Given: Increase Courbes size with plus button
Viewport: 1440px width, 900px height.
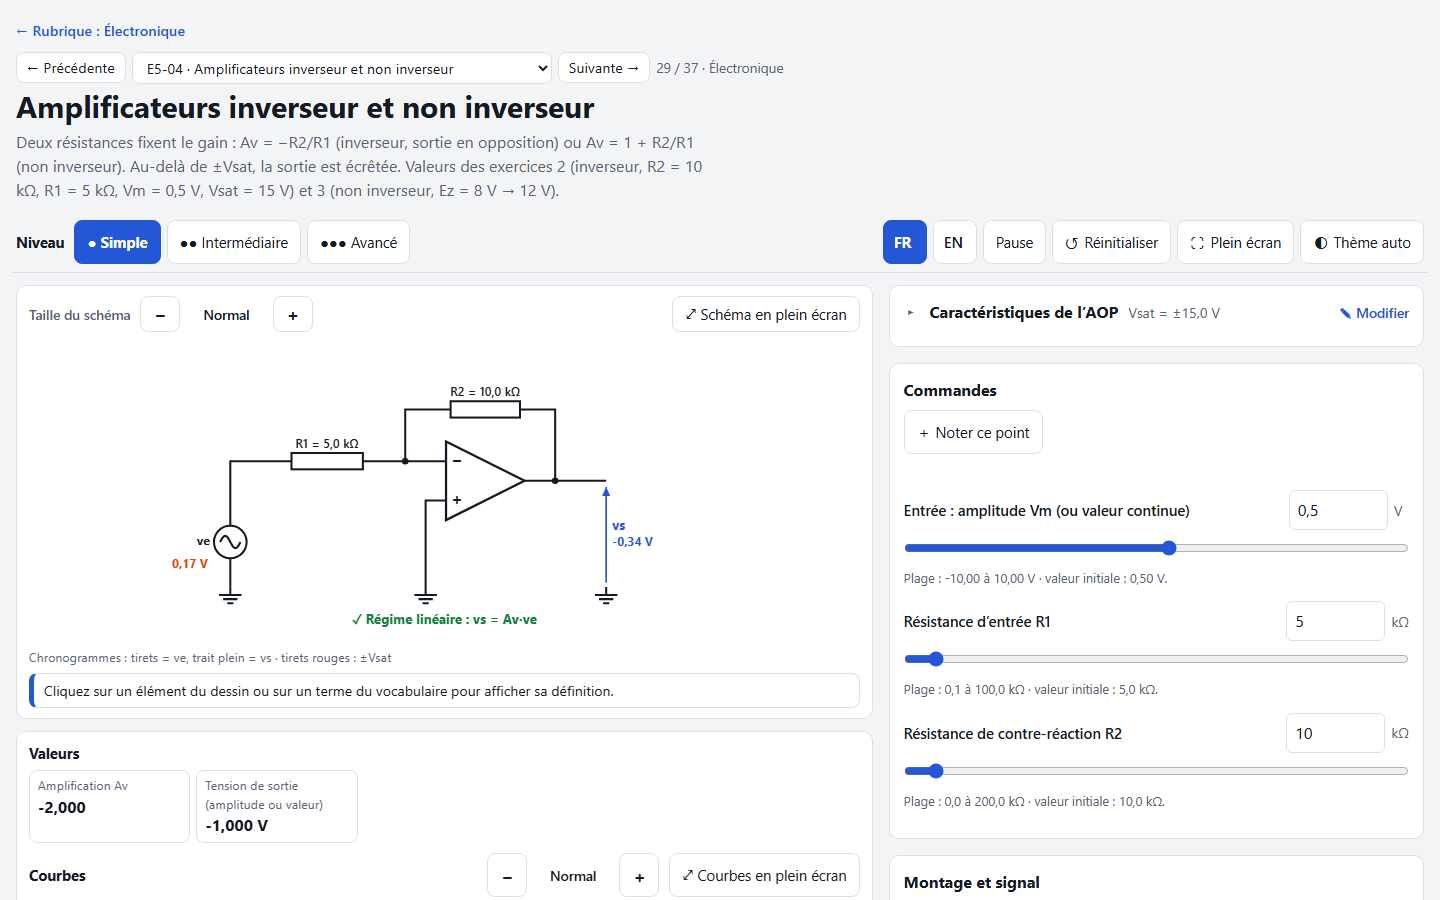Looking at the screenshot, I should 639,876.
